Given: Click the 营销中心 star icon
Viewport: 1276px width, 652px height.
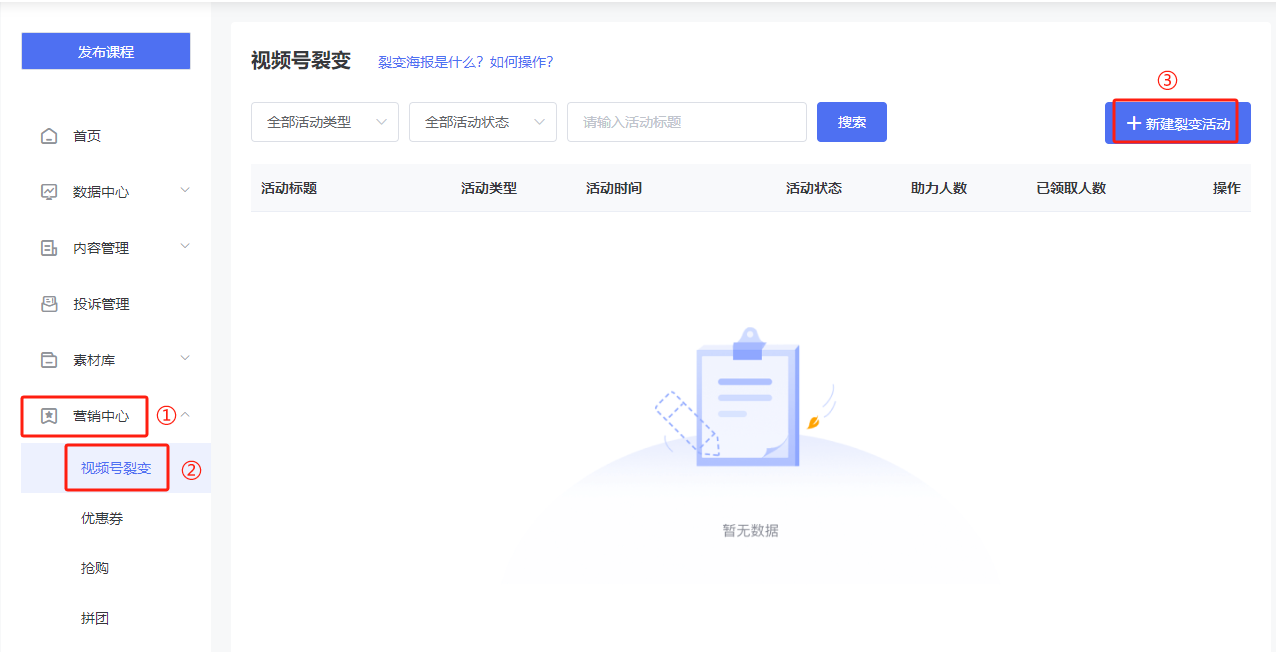Looking at the screenshot, I should coord(49,416).
